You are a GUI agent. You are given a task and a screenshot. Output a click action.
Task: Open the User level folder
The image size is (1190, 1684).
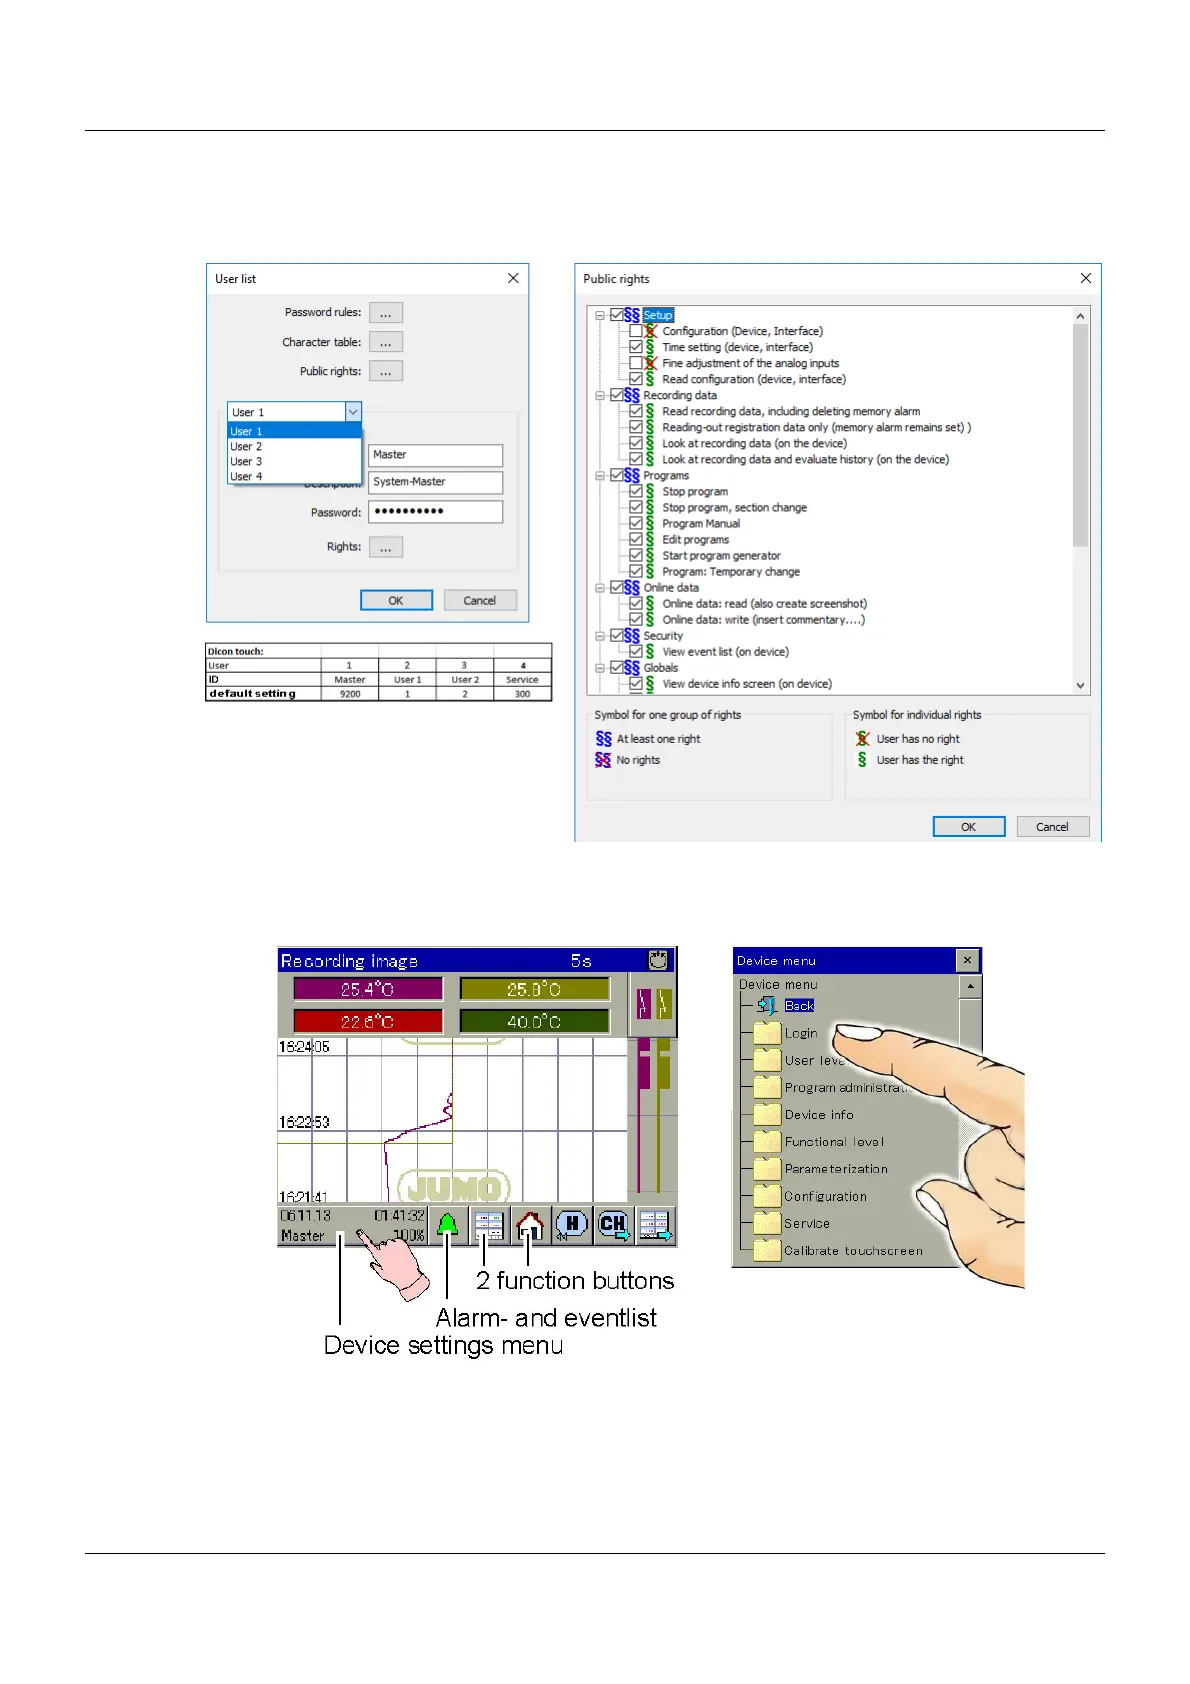[x=767, y=1060]
